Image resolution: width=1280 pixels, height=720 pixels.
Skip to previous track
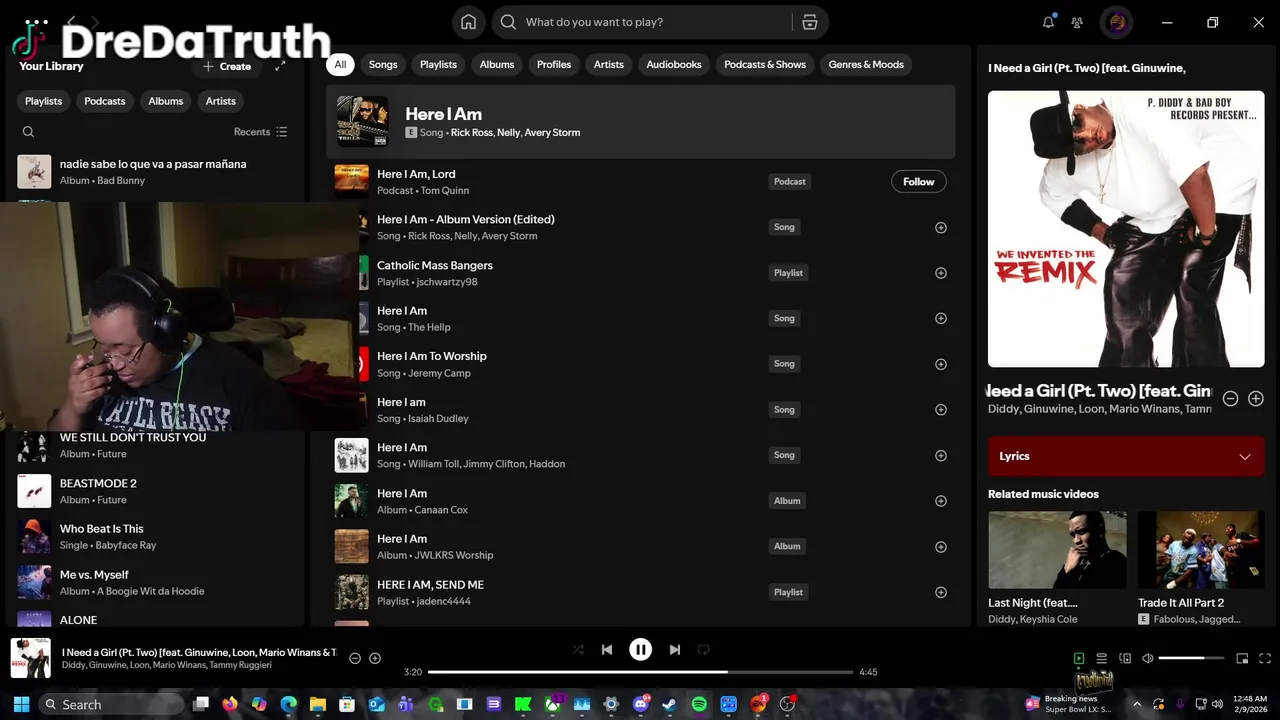click(x=607, y=650)
